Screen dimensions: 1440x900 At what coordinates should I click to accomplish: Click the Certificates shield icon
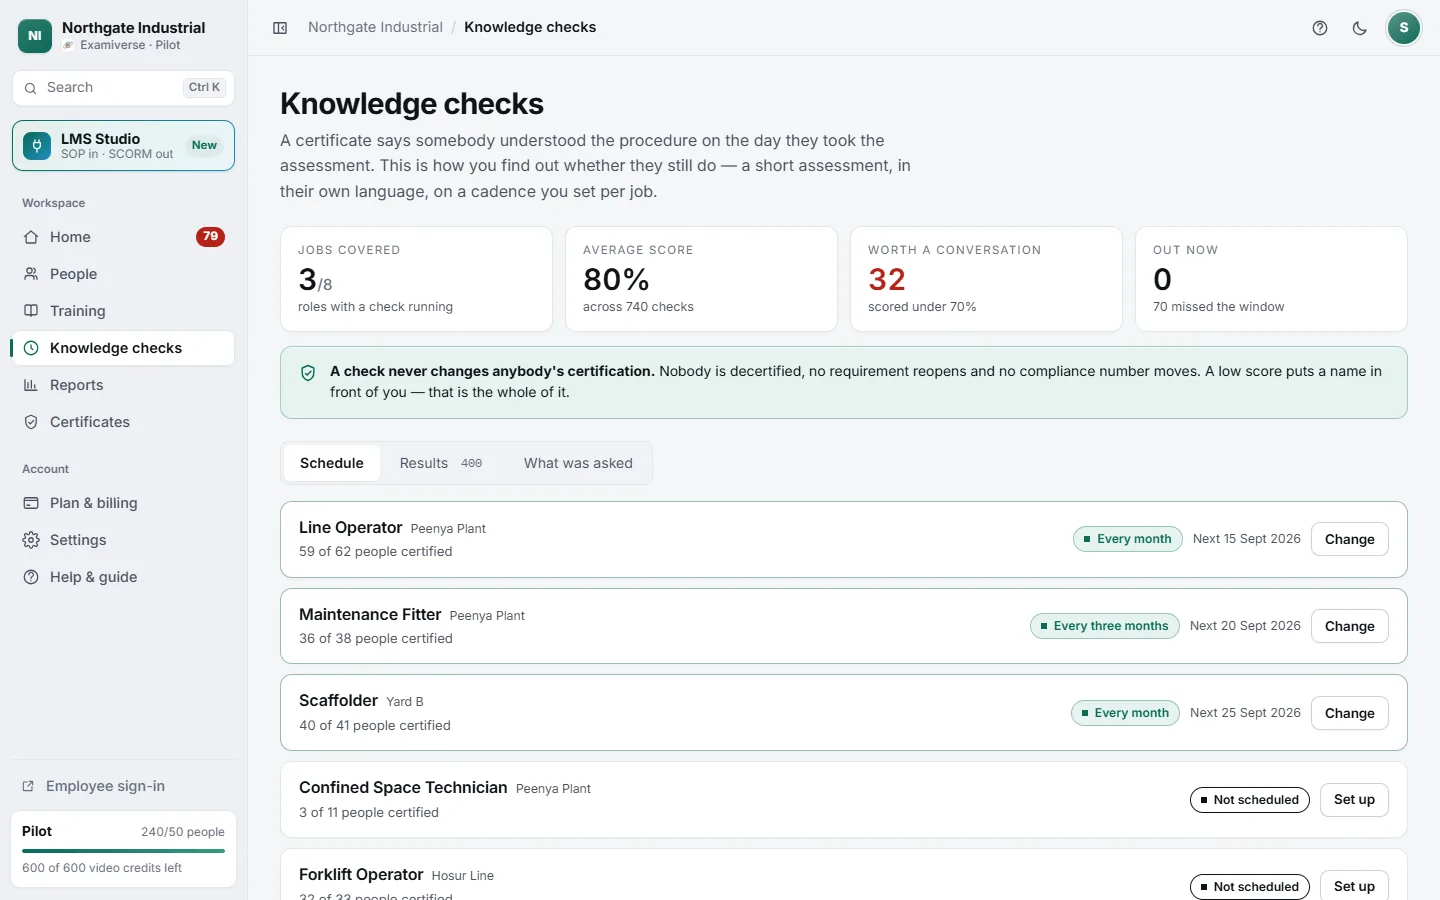click(31, 422)
